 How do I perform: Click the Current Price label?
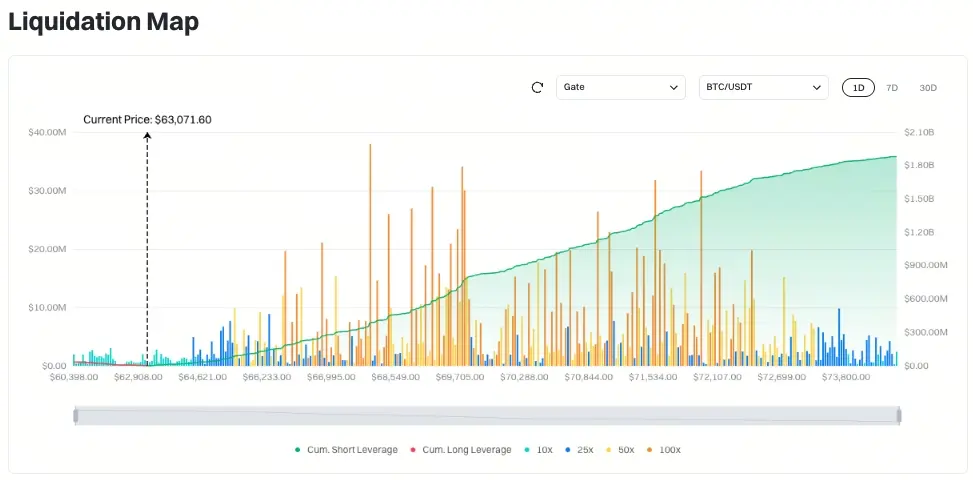point(147,120)
